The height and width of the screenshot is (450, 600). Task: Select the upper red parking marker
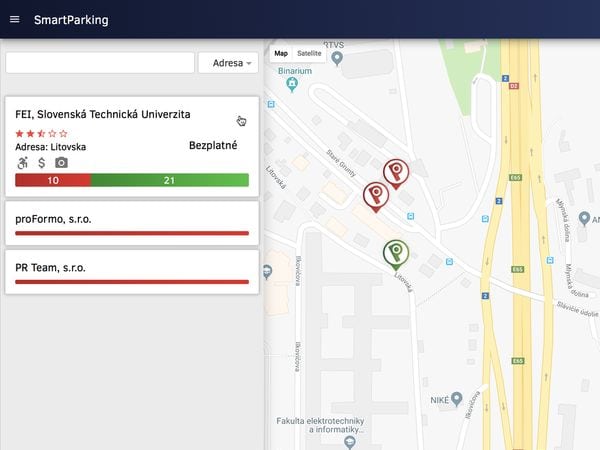pyautogui.click(x=396, y=172)
